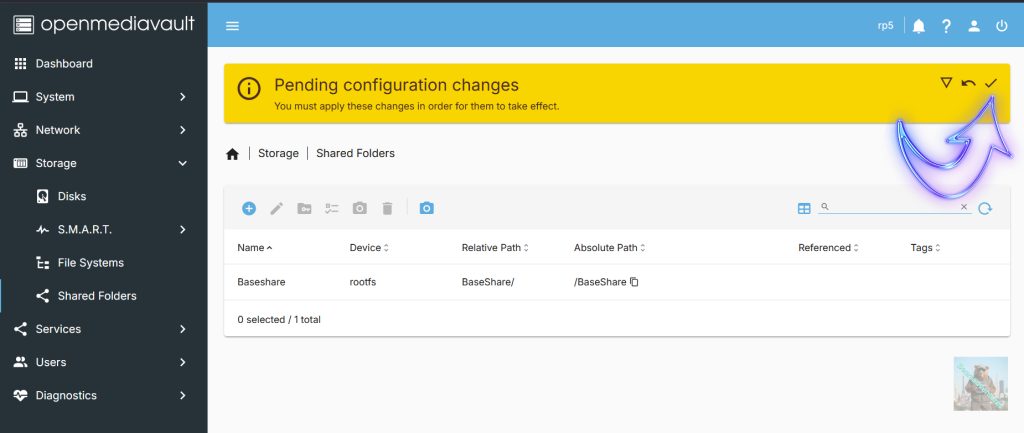Viewport: 1024px width, 433px height.
Task: Toggle the sidebar with the hamburger menu
Action: pos(232,26)
